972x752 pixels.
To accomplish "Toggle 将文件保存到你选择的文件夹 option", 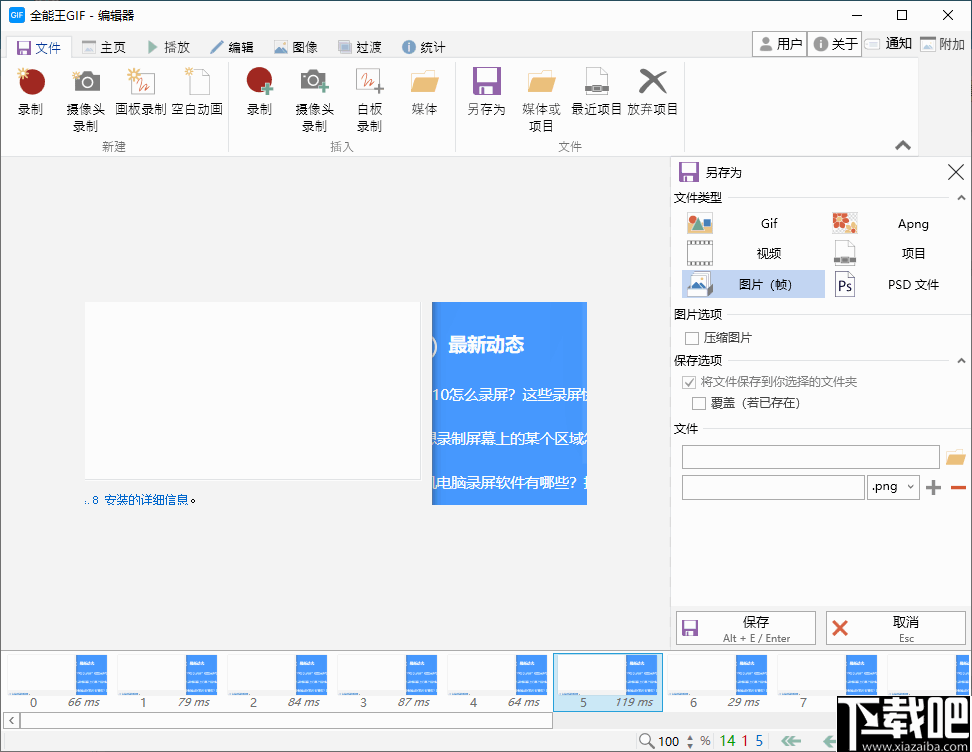I will point(690,382).
